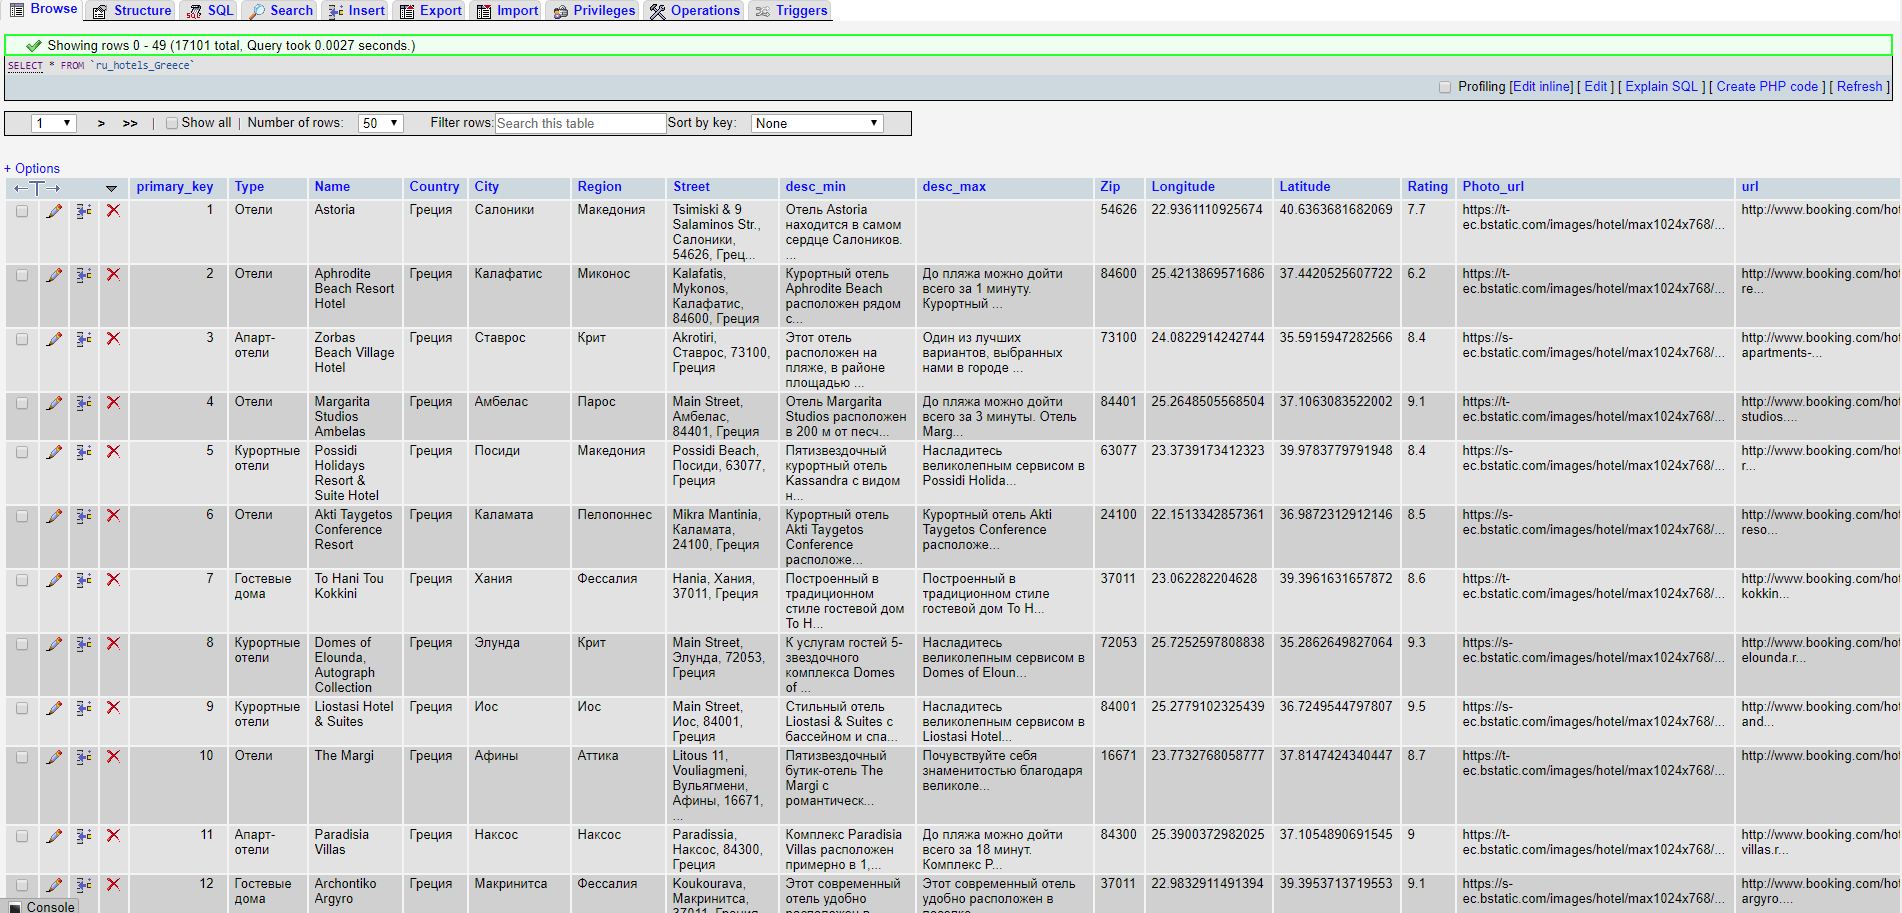Open the Structure tab
The height and width of the screenshot is (913, 1902).
(x=132, y=11)
